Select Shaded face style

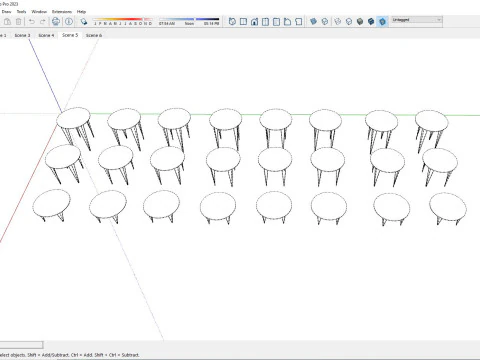click(x=360, y=22)
